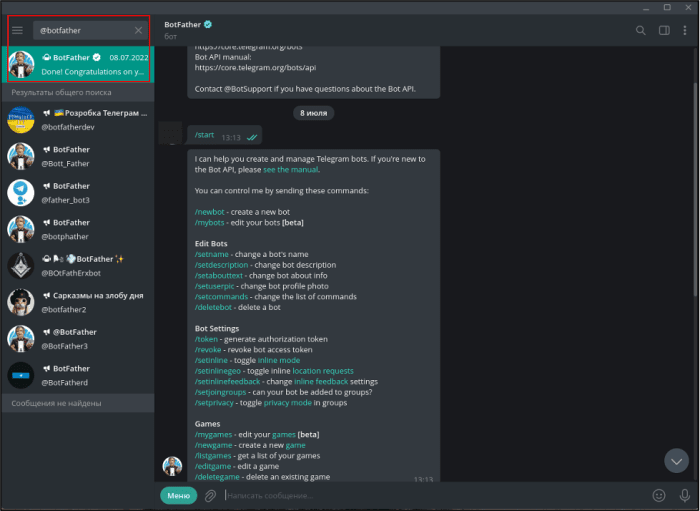Open the three-dot chat options menu
The image size is (700, 511).
685,30
